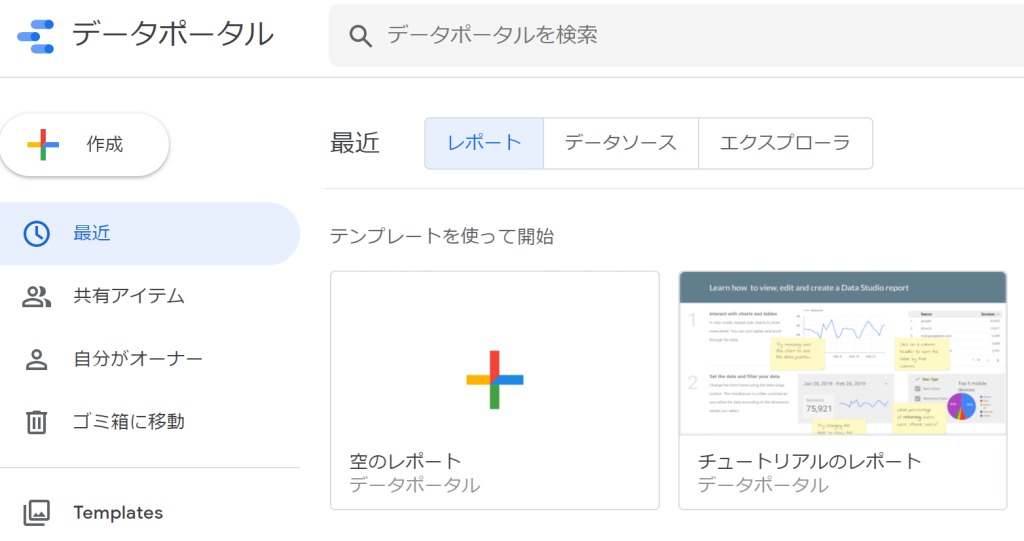The image size is (1024, 541).
Task: Focus the データポータルを検索 search field
Action: point(677,35)
